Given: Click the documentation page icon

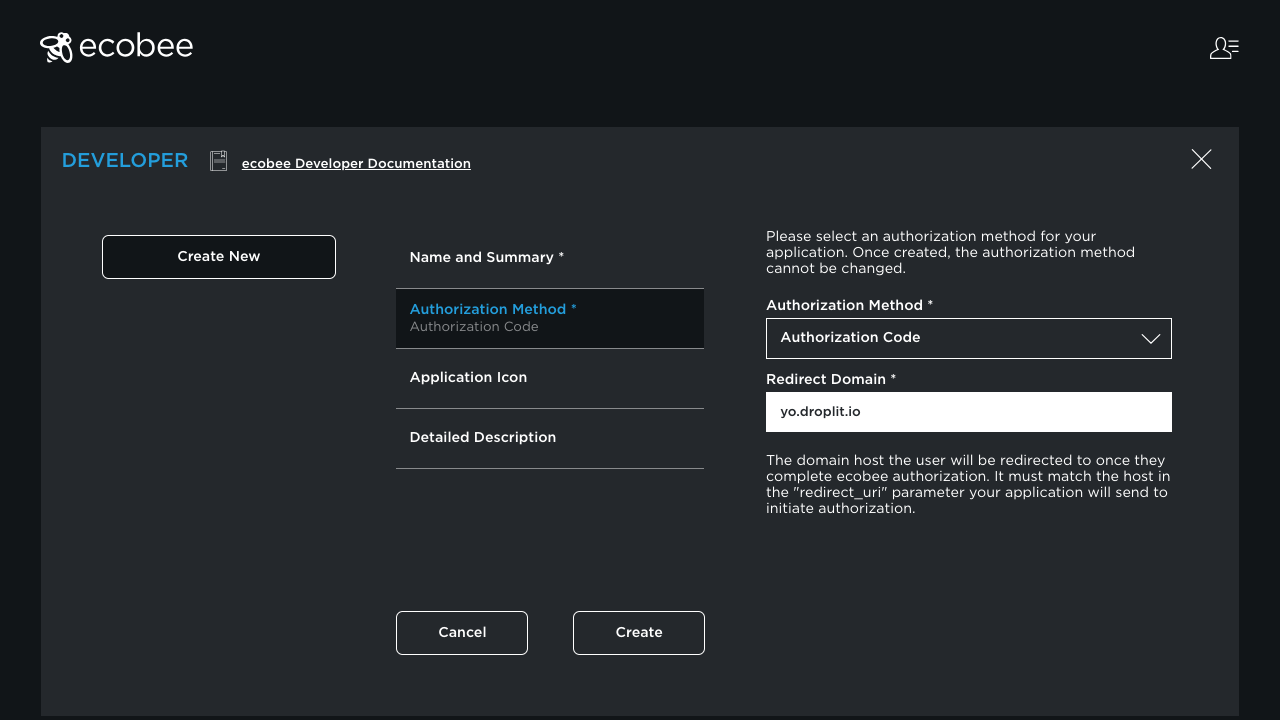Looking at the screenshot, I should coord(218,161).
